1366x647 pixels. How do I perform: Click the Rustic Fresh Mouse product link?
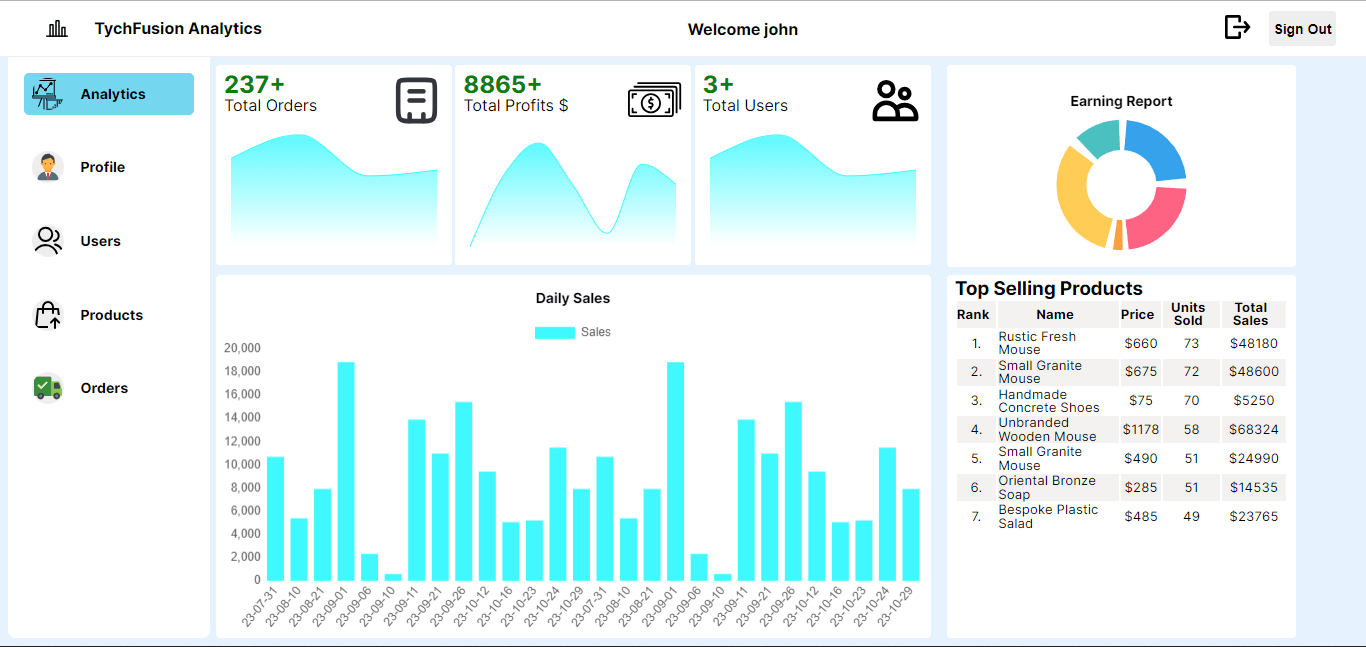click(x=1037, y=343)
